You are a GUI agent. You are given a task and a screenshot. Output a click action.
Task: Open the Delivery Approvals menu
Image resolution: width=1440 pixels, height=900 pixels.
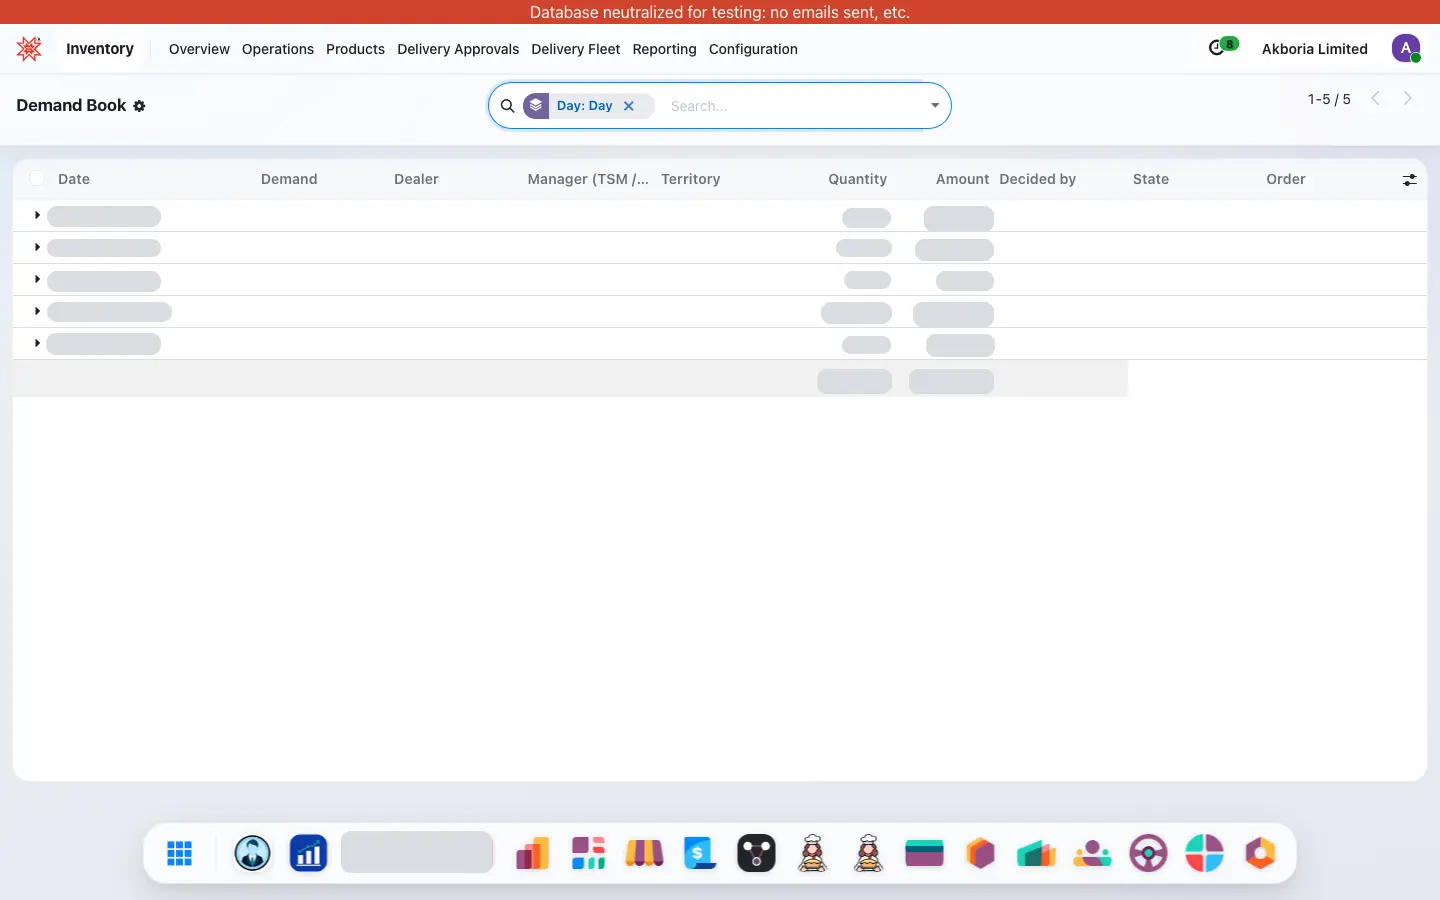point(458,49)
